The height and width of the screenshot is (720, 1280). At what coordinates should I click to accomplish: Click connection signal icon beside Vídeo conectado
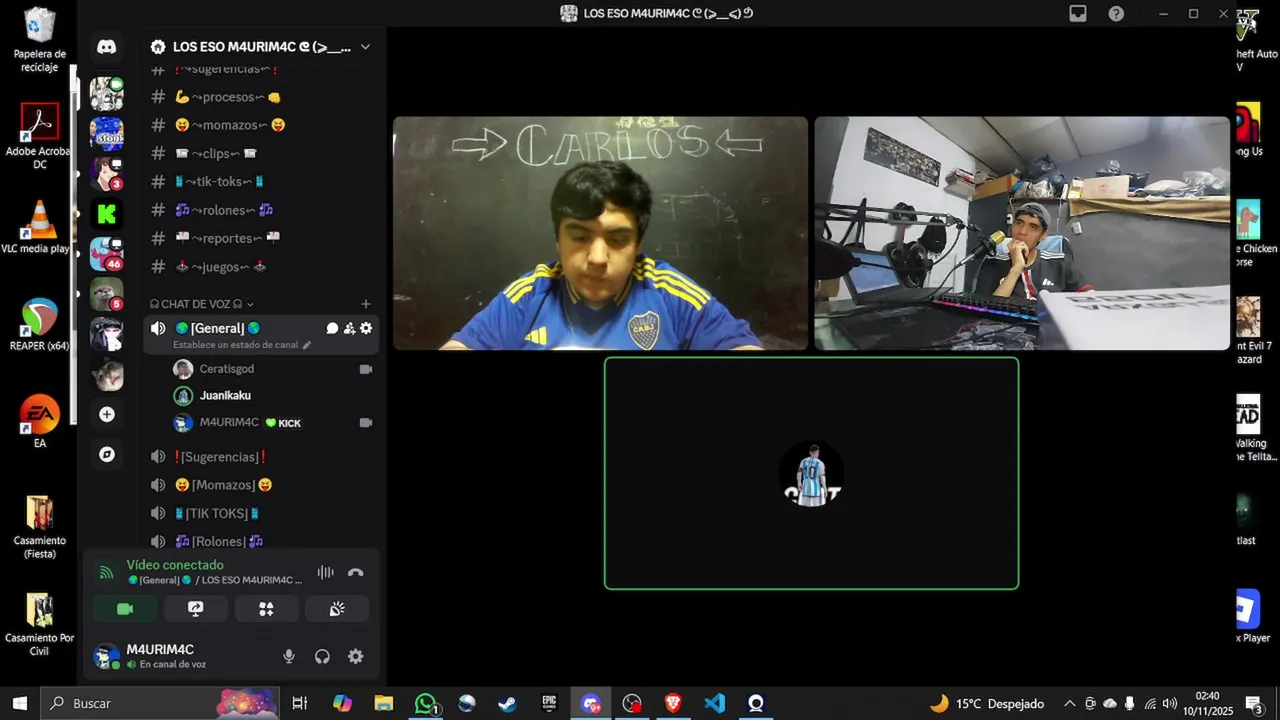click(105, 573)
